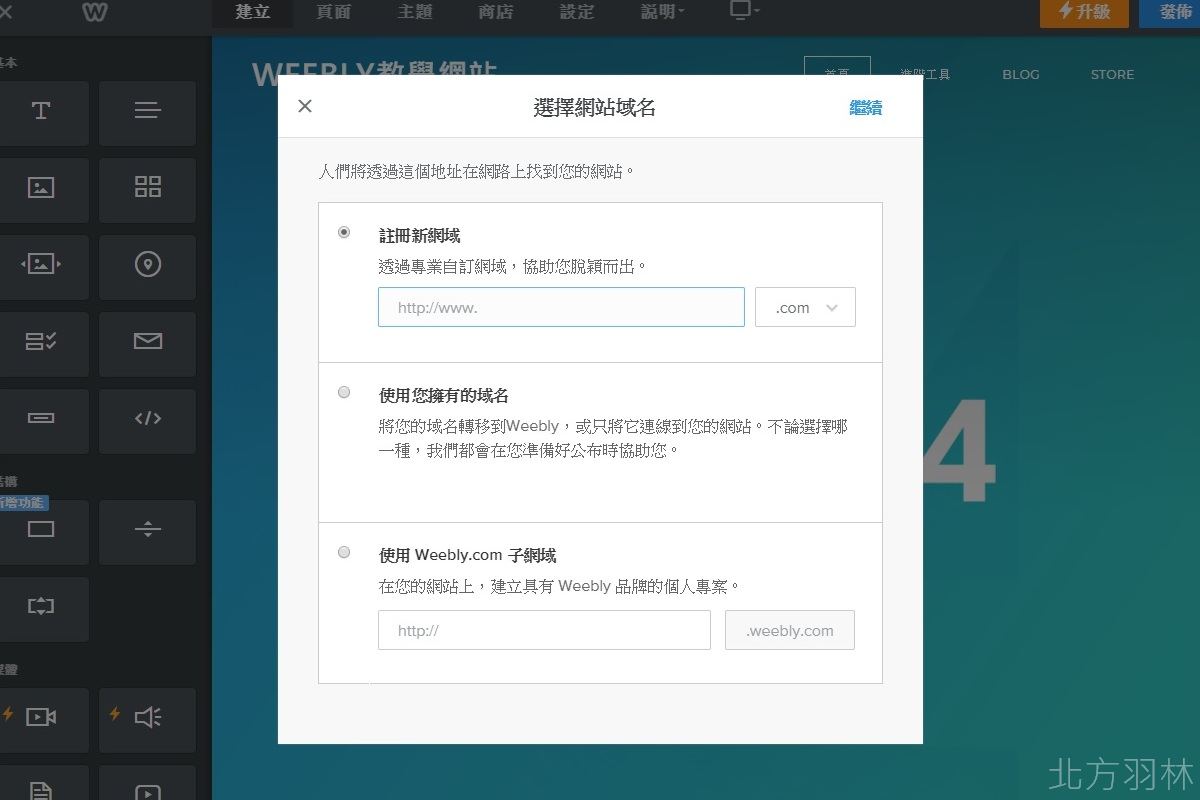Click the .weebly.com suffix box
This screenshot has height=800, width=1200.
pos(790,630)
